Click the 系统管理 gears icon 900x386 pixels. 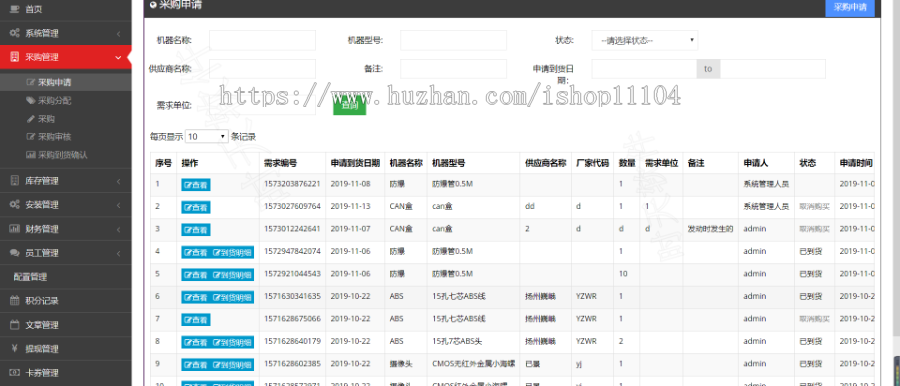pos(14,33)
